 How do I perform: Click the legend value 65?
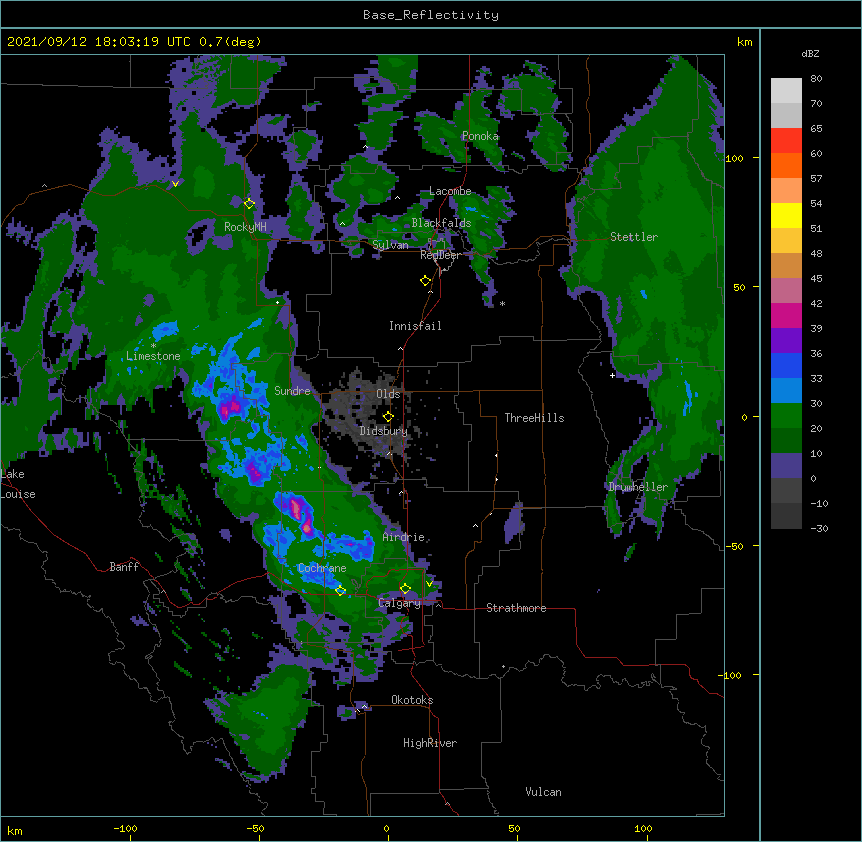click(816, 129)
